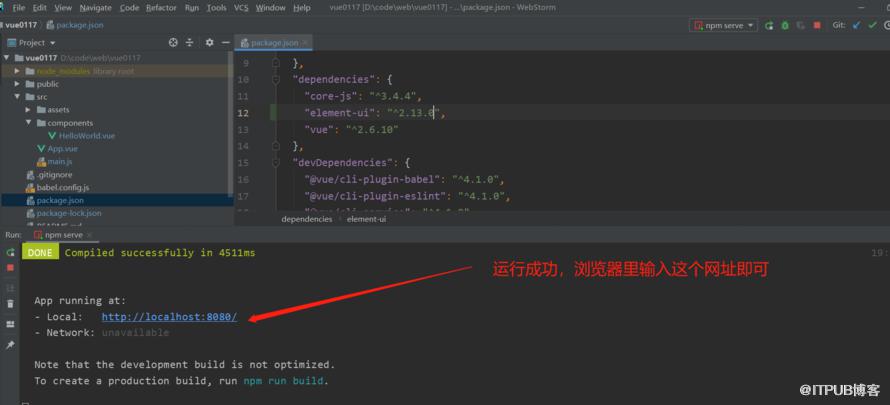This screenshot has width=890, height=405.
Task: Open the Refactor menu
Action: [x=162, y=8]
